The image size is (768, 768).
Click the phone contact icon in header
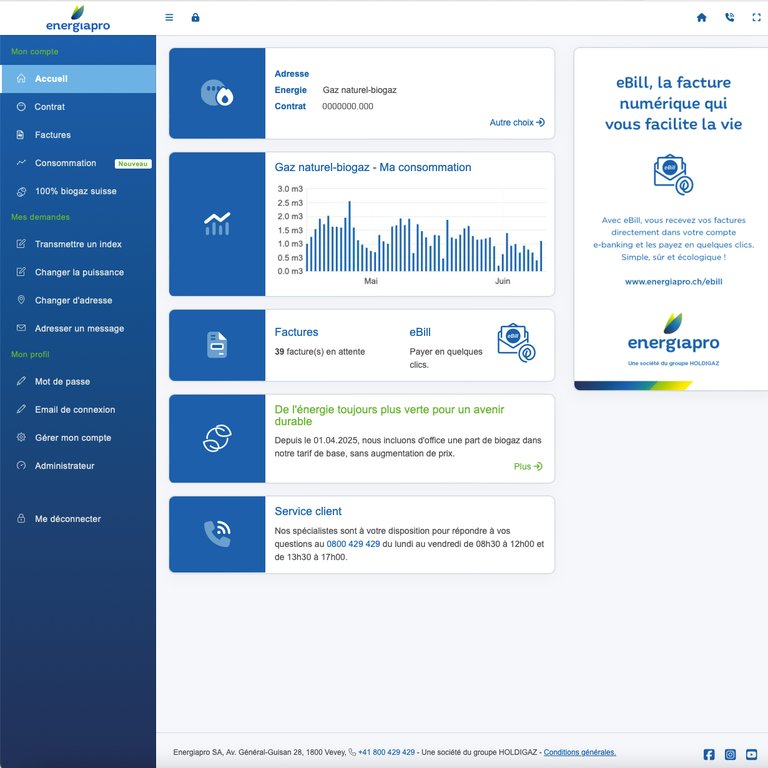point(729,18)
